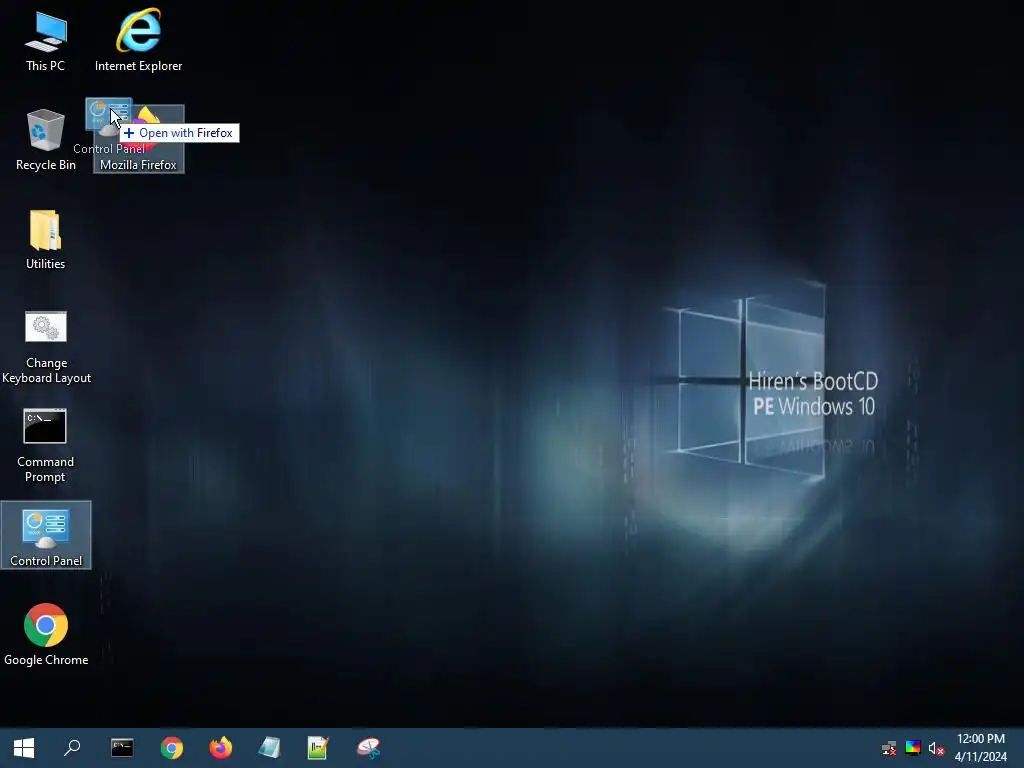The height and width of the screenshot is (768, 1024).
Task: Launch Firefox from the taskbar
Action: 221,748
